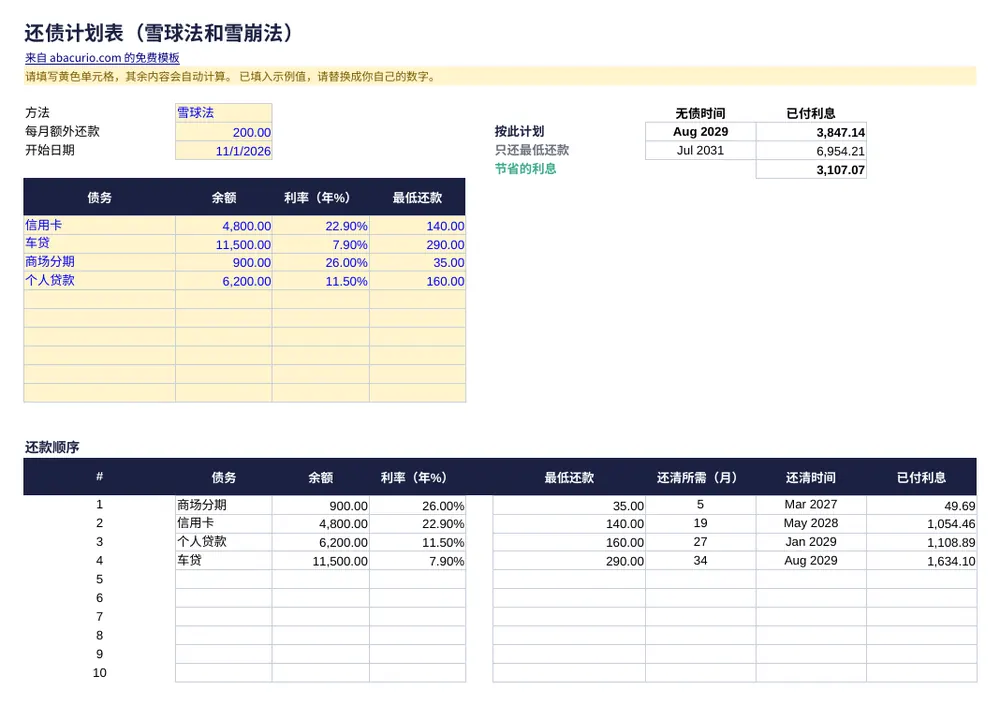Viewport: 1000px width, 705px height.
Task: Select the 方法 cell showing 雪球法
Action: point(224,113)
